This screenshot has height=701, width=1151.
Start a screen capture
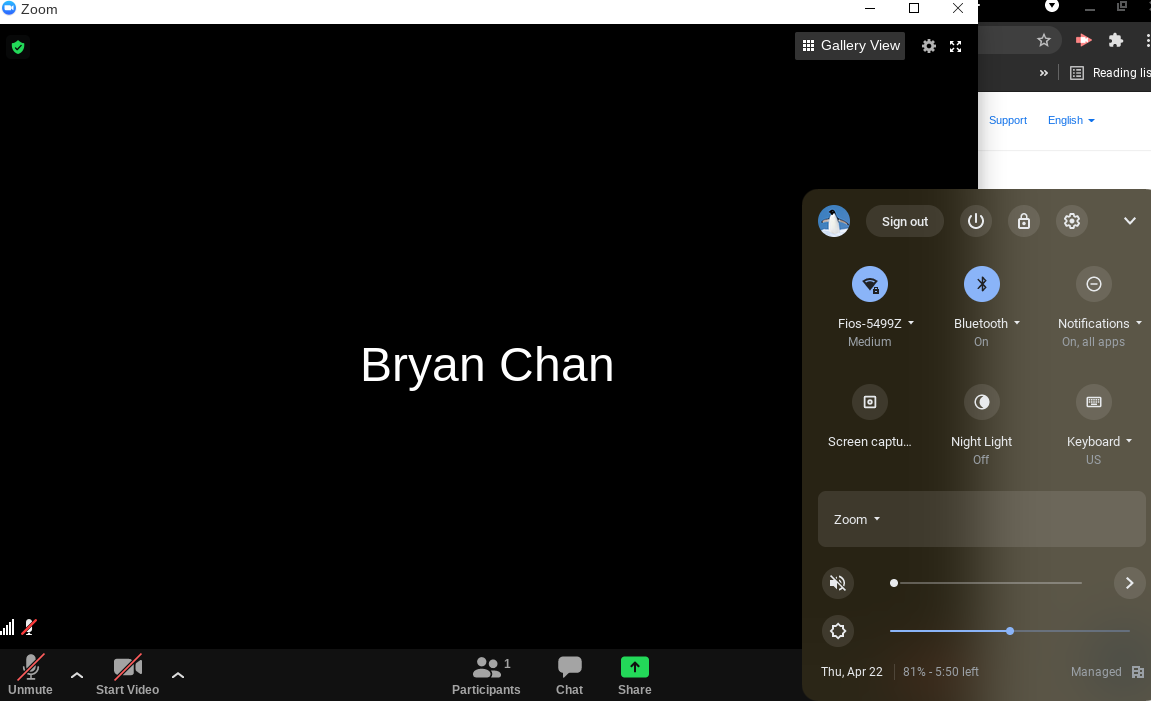tap(870, 402)
